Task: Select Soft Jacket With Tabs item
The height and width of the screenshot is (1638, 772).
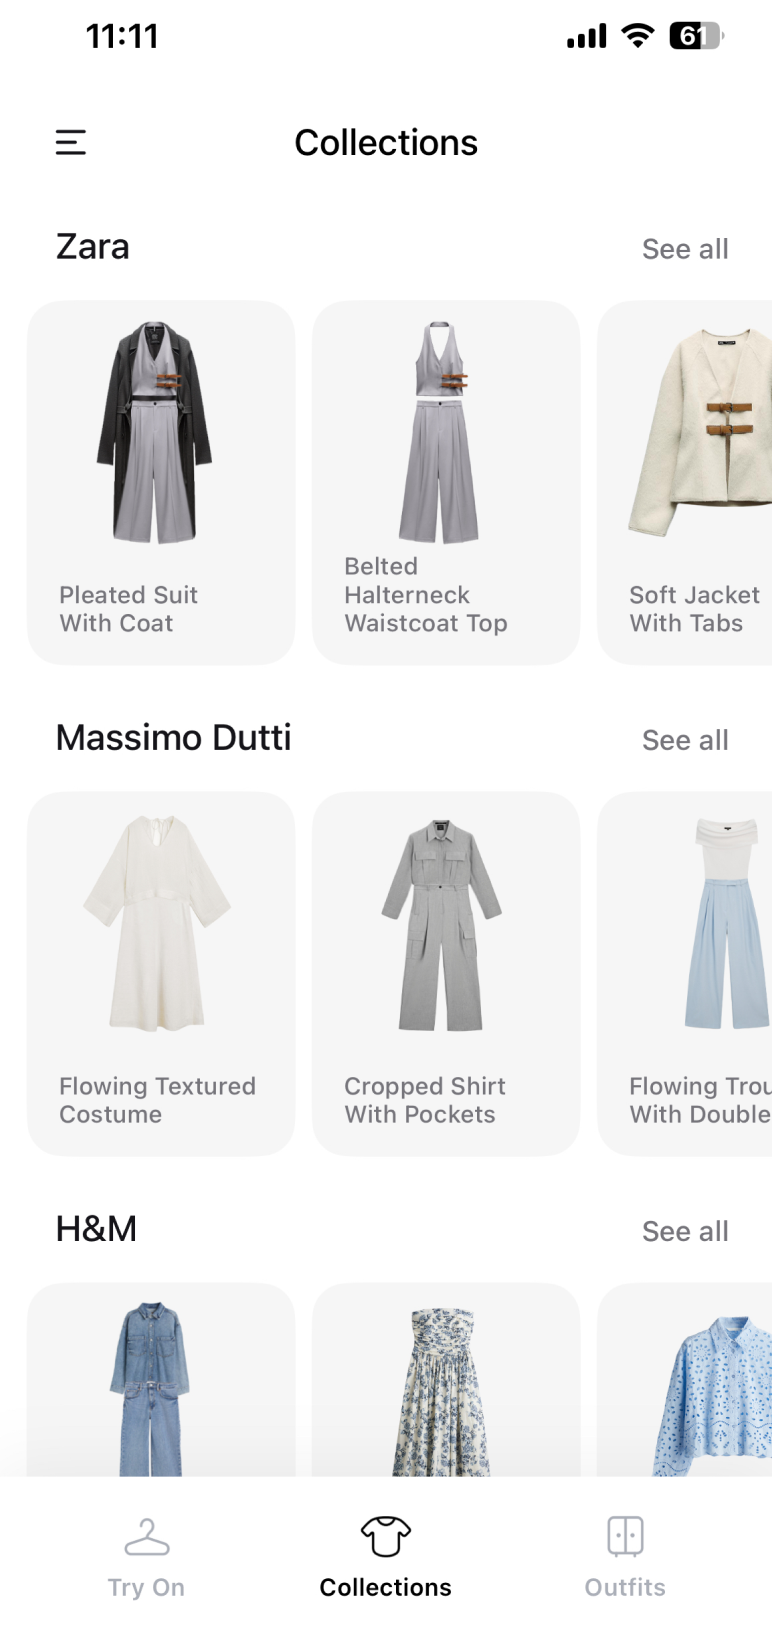Action: (x=685, y=483)
